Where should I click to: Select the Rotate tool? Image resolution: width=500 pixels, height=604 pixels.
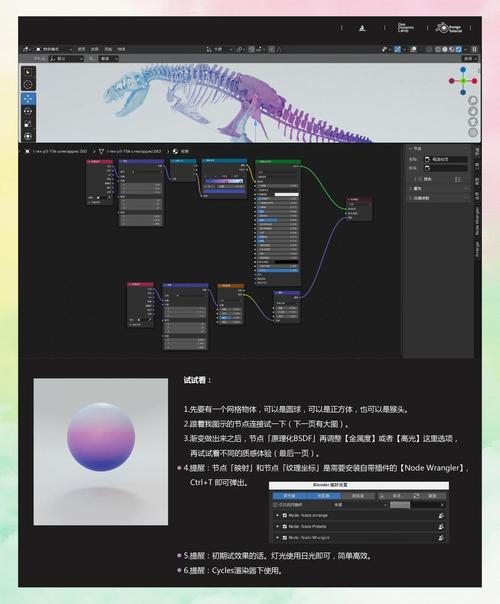click(x=28, y=111)
